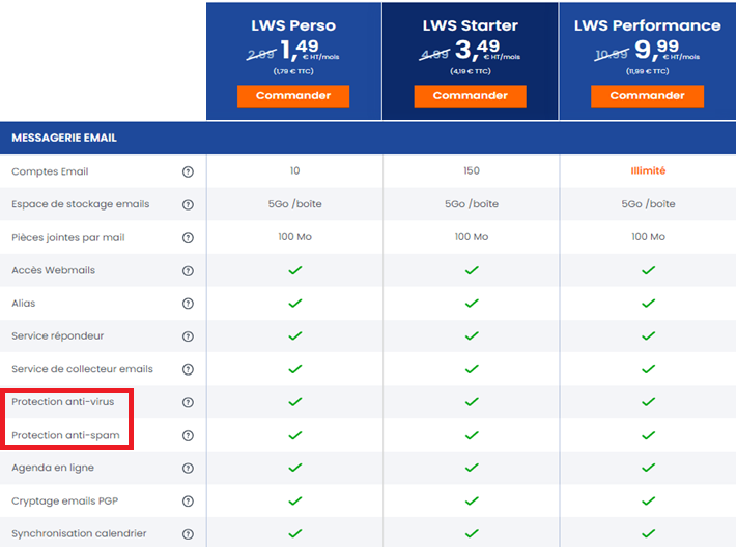Click the Alias question mark icon
The image size is (736, 548).
tap(188, 303)
